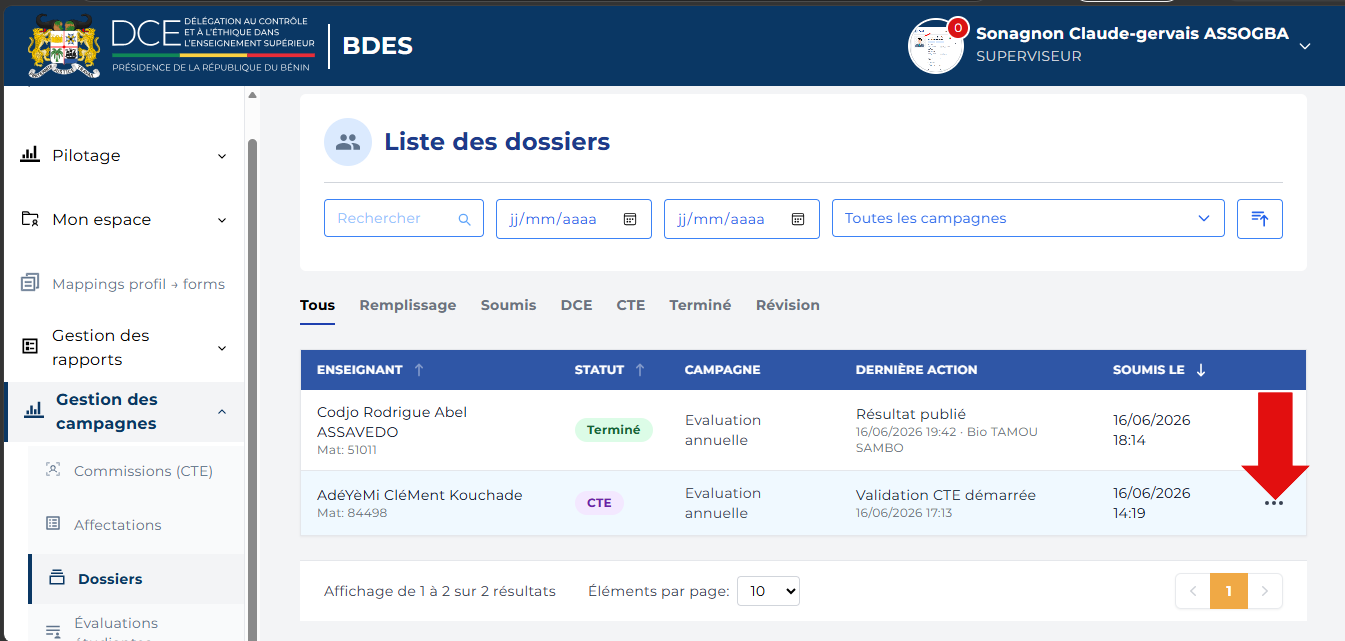
Task: Expand Gestion des rapports chevron
Action: pos(222,348)
